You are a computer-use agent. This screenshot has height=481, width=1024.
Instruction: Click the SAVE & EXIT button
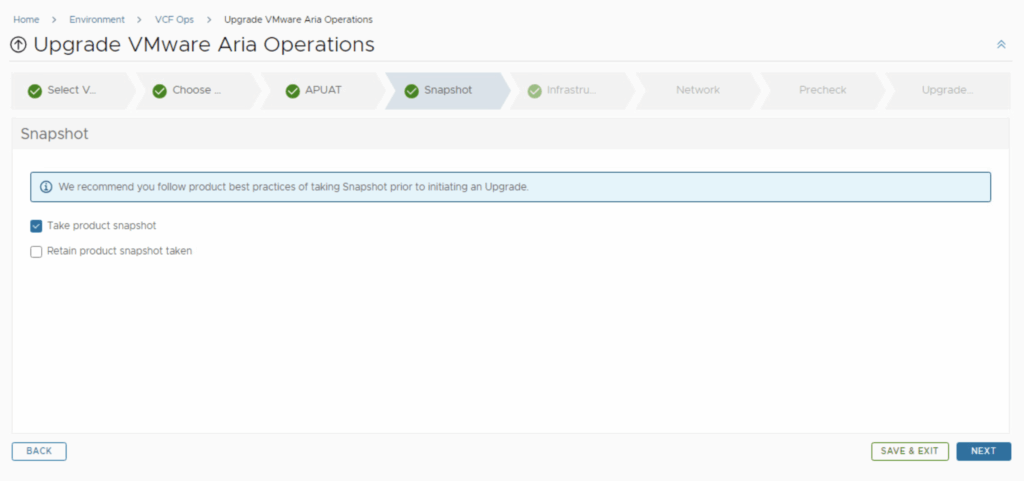[909, 451]
